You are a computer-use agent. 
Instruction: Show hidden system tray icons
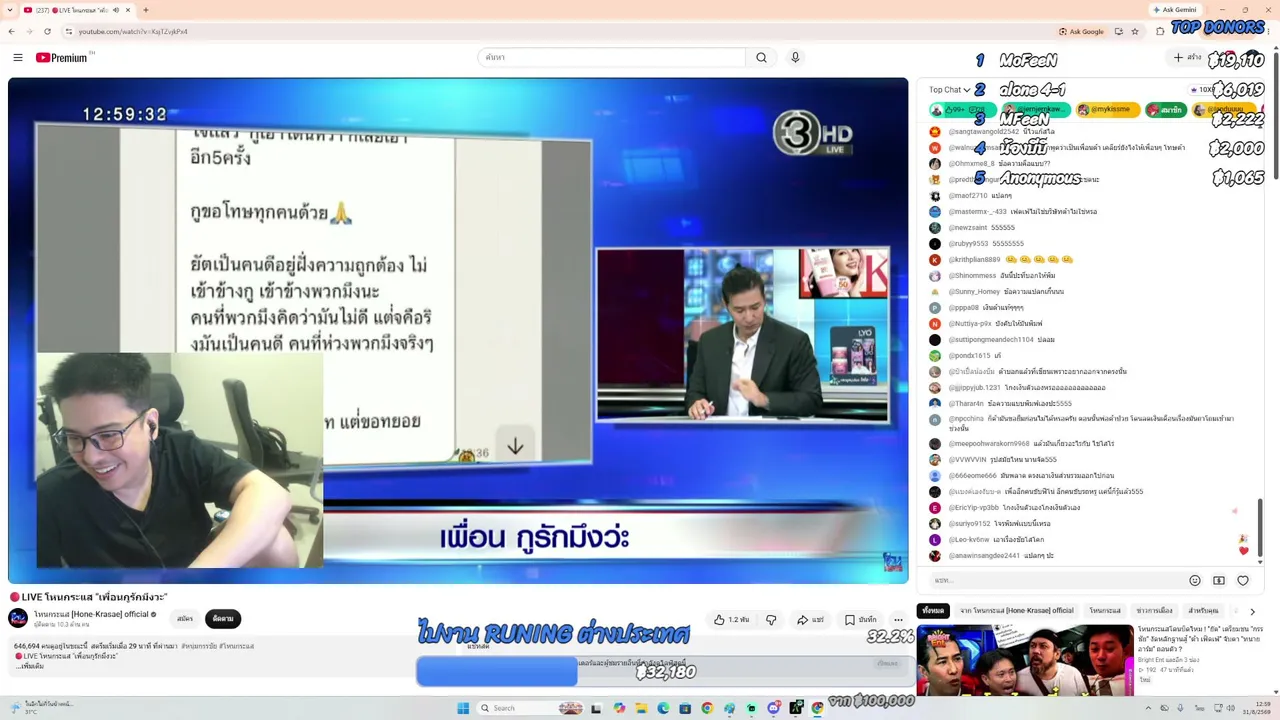pos(1150,708)
